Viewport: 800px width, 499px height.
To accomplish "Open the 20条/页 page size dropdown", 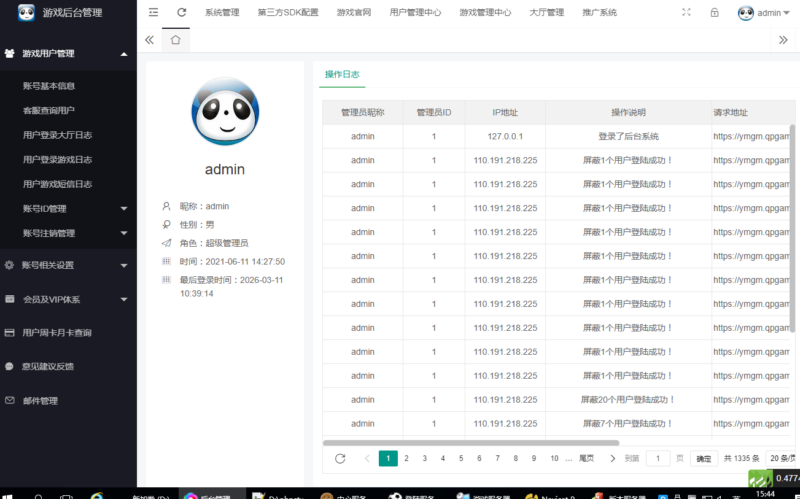I will point(782,458).
